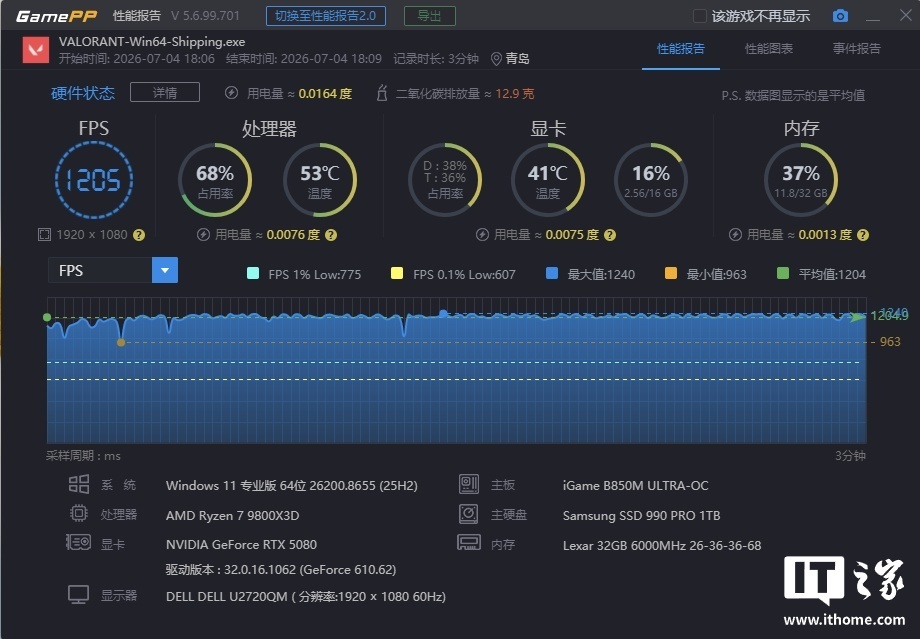Click the VRAM 16% 2.56/16 GB gauge
The image size is (920, 639).
tap(651, 180)
